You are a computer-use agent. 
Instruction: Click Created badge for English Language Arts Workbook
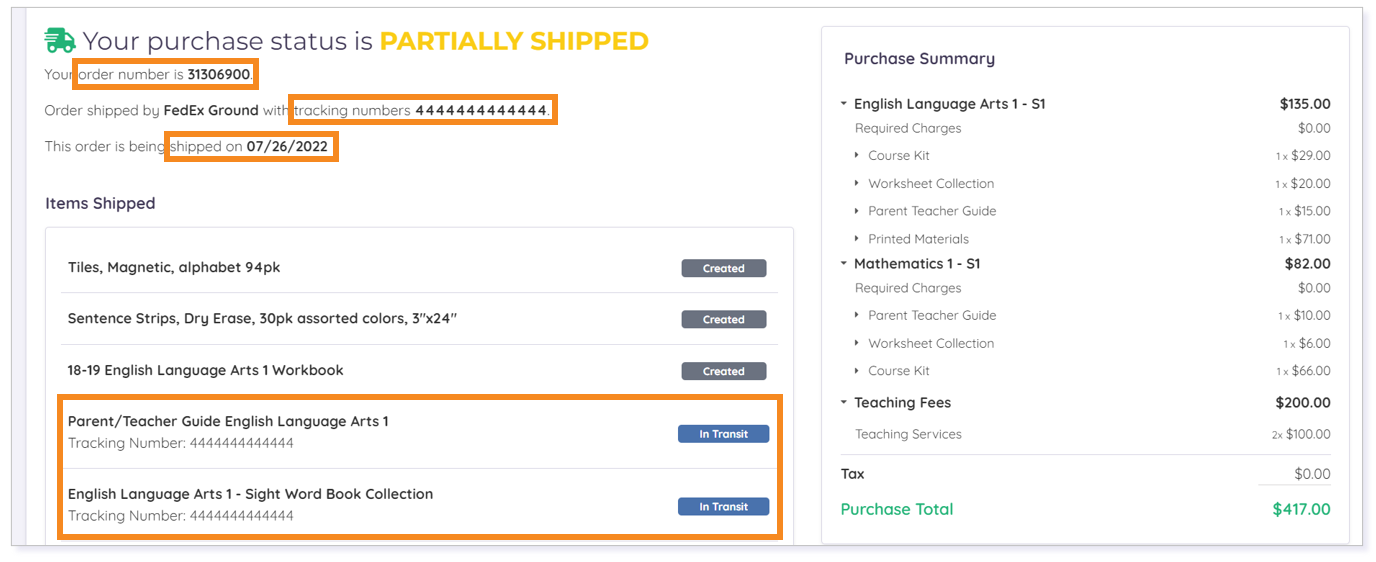724,371
